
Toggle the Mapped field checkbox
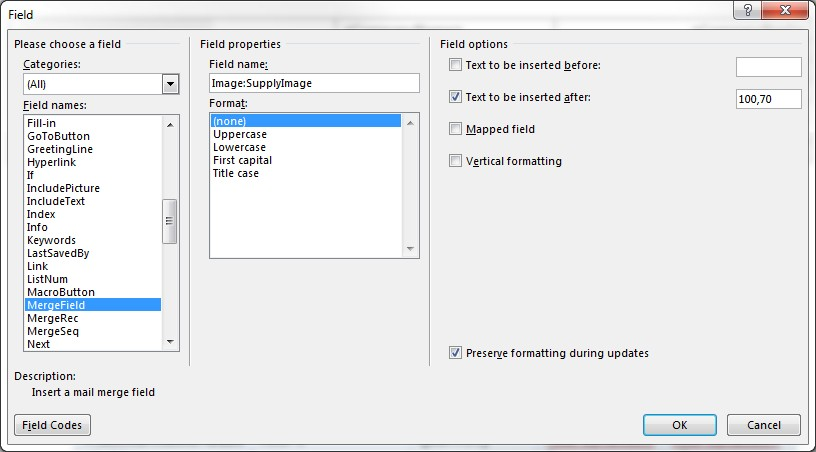tap(456, 129)
